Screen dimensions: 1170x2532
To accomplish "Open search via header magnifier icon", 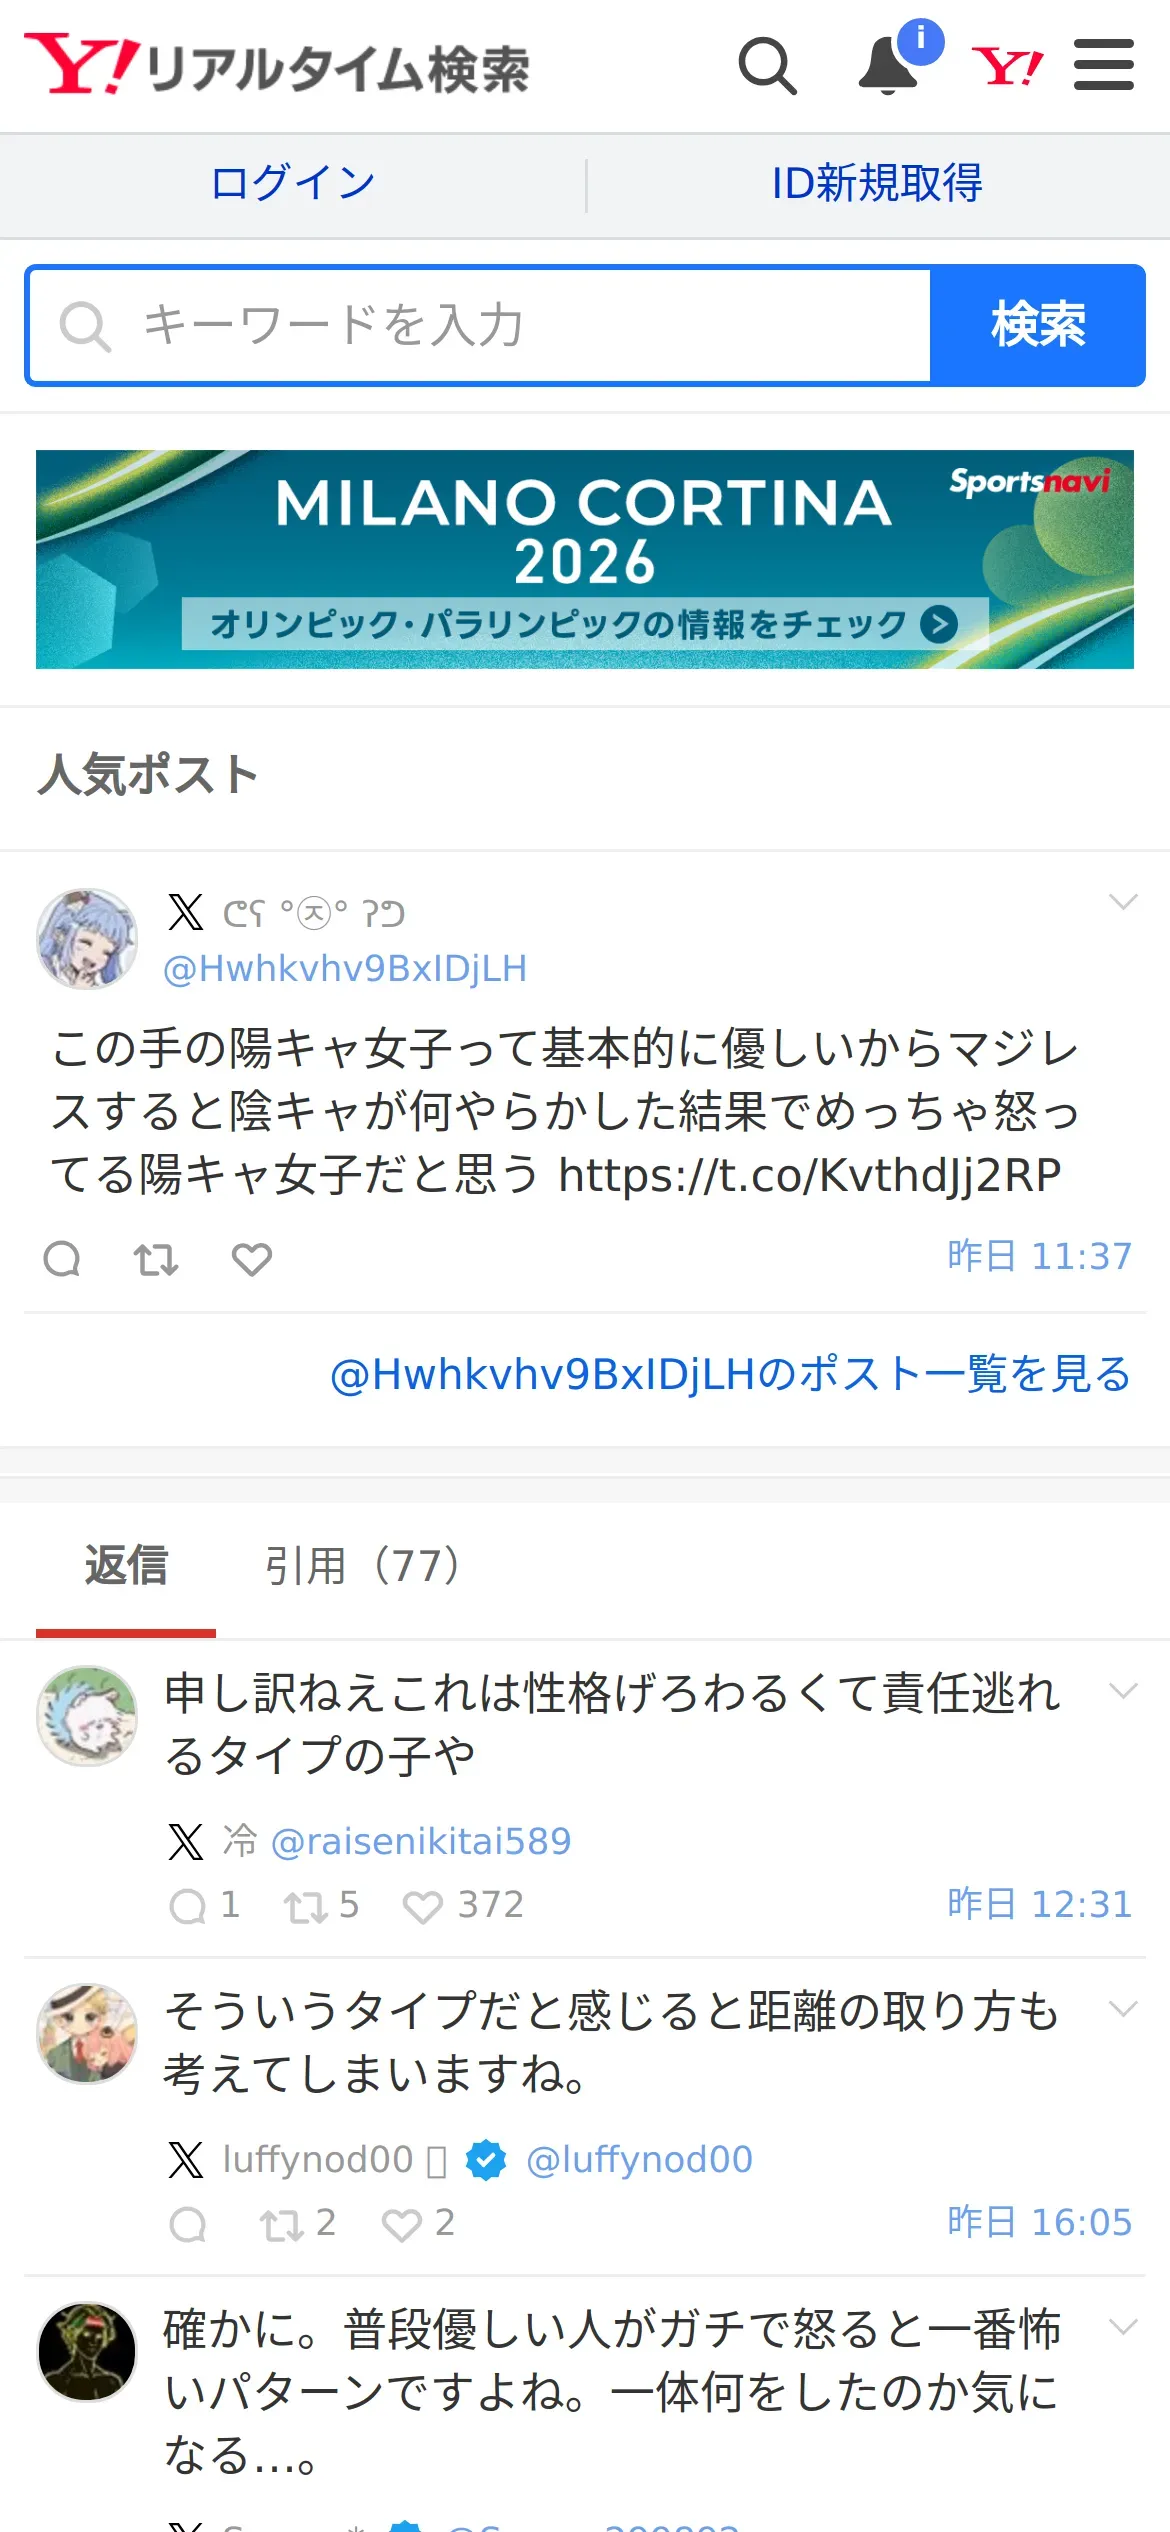I will point(768,66).
